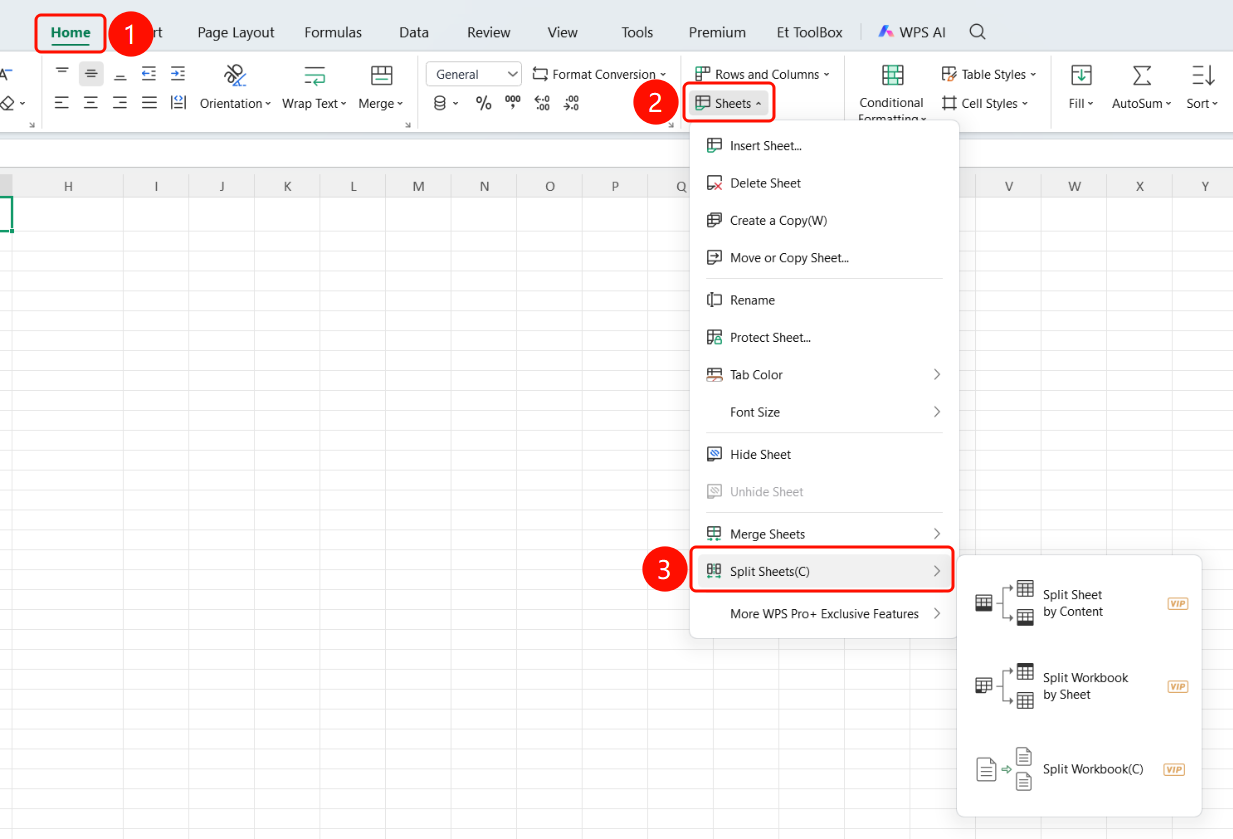Image resolution: width=1233 pixels, height=839 pixels.
Task: Select middle vertical alignment
Action: click(x=91, y=73)
